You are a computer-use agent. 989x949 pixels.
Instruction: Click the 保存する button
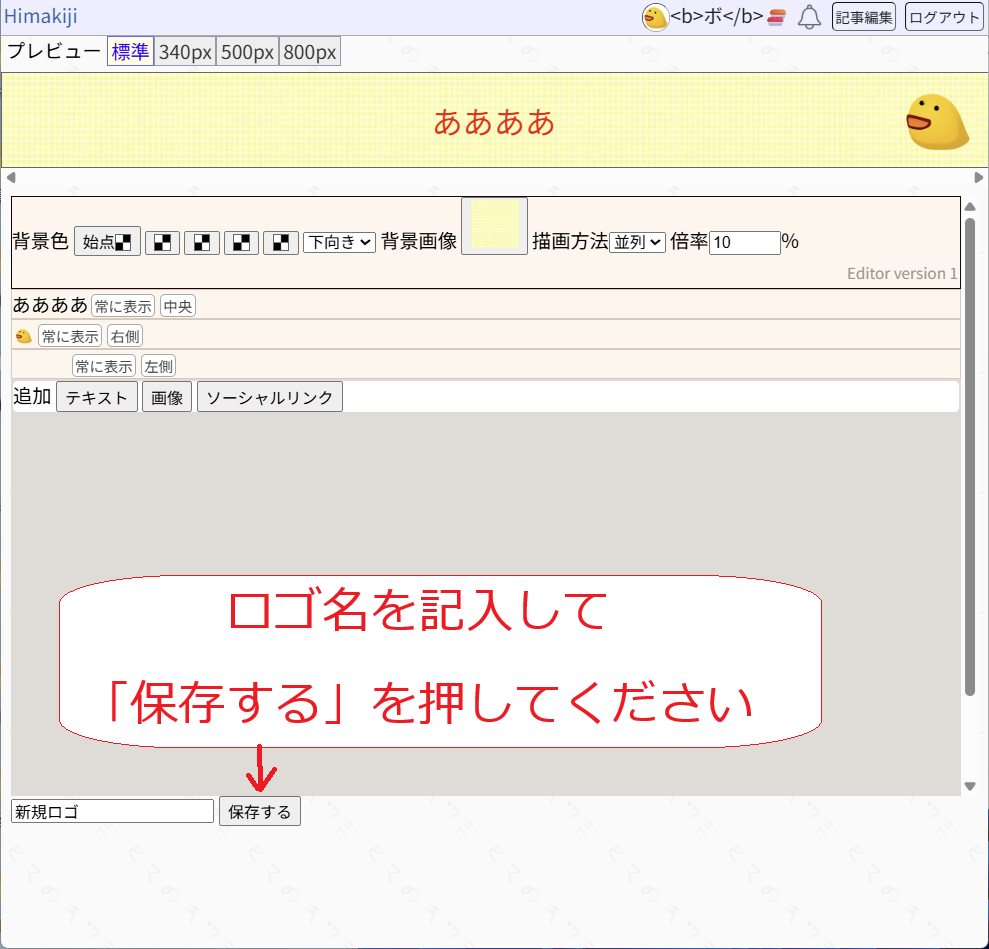click(x=260, y=812)
